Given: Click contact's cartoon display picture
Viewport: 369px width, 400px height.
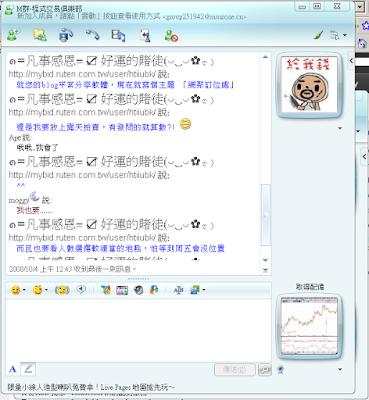Looking at the screenshot, I should (309, 85).
